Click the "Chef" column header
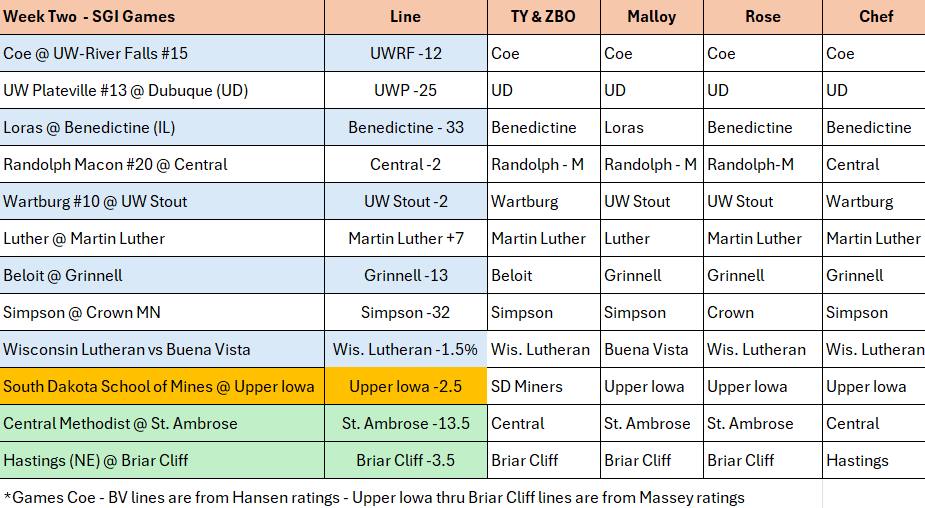925x508 pixels. click(874, 17)
